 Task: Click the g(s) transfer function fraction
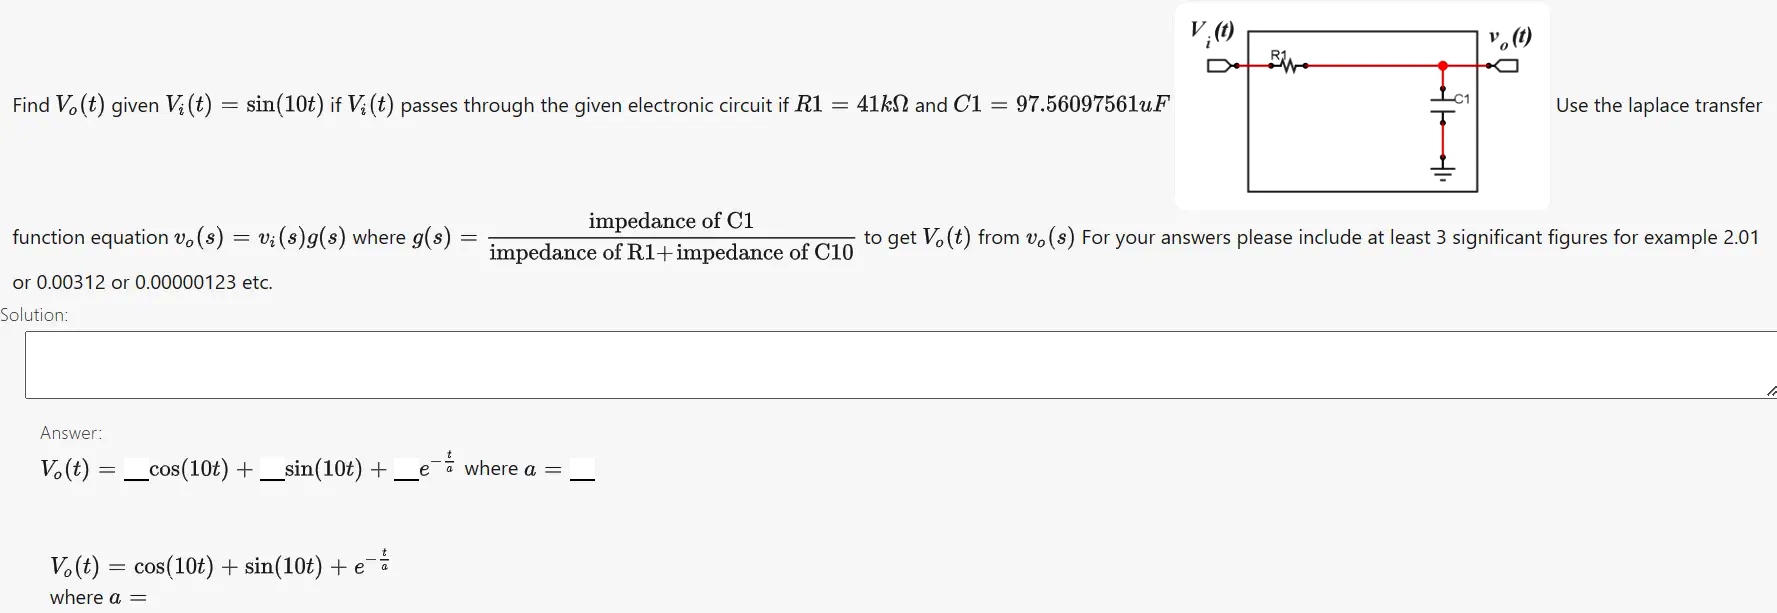pos(670,237)
